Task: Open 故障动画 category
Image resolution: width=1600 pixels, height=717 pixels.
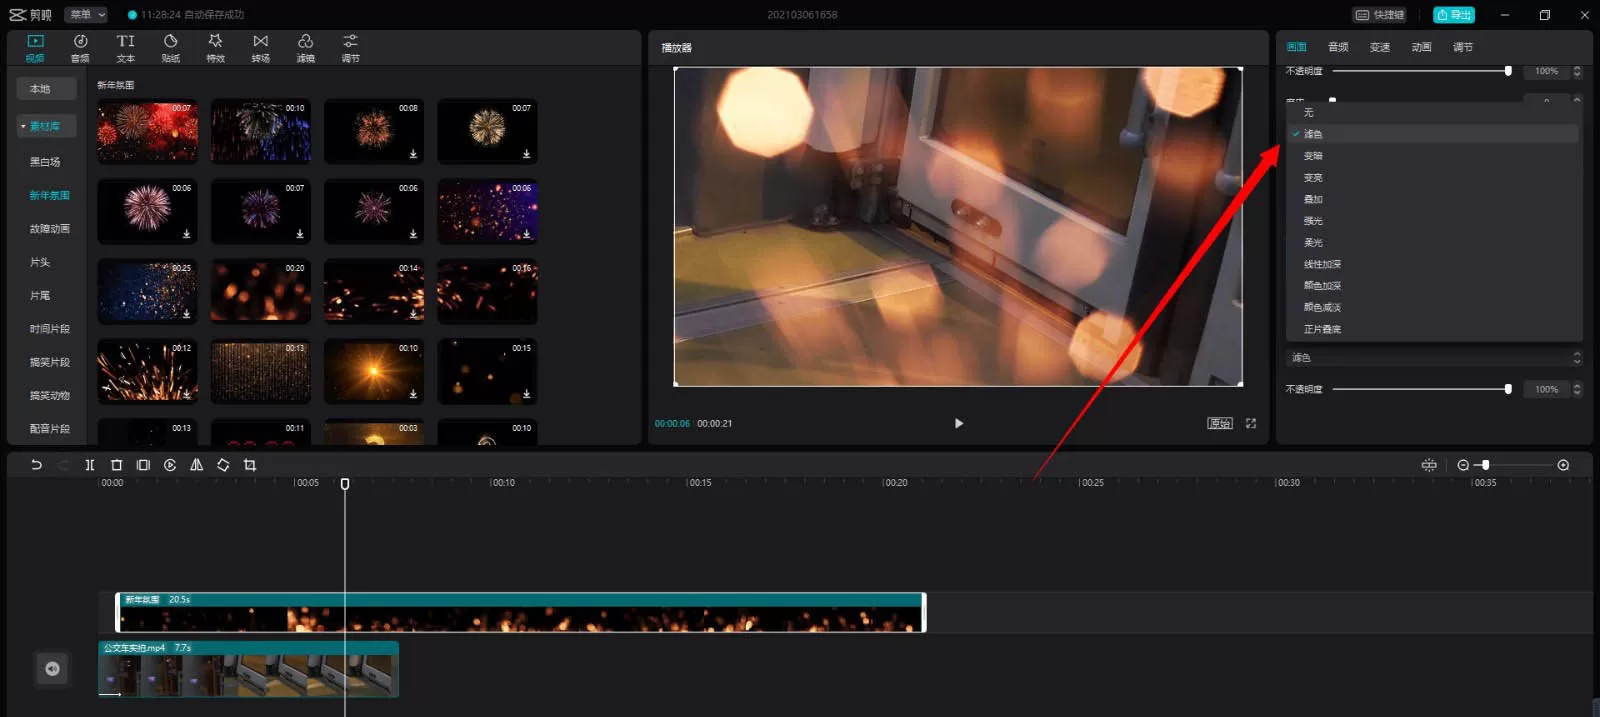Action: (50, 229)
